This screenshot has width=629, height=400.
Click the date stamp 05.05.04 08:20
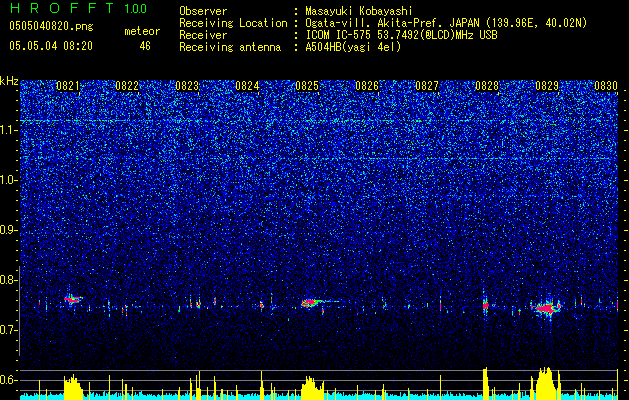51,46
